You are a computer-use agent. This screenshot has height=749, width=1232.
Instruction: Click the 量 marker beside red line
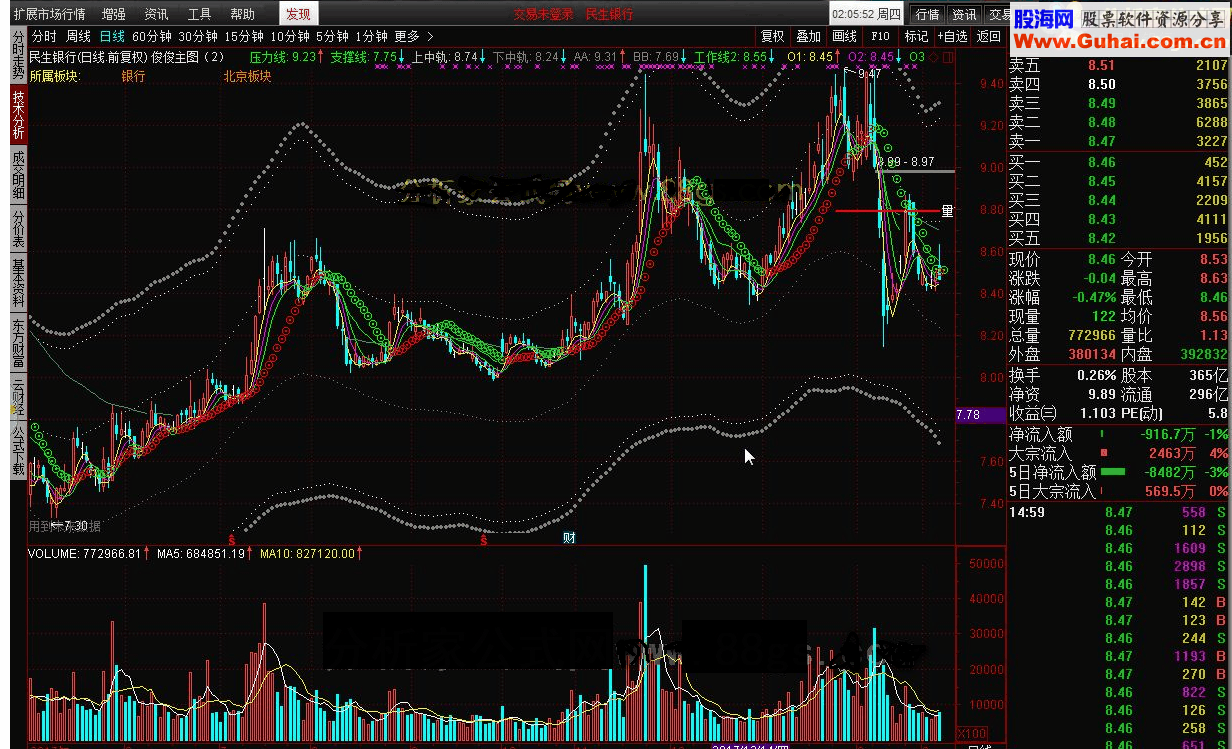tap(947, 211)
